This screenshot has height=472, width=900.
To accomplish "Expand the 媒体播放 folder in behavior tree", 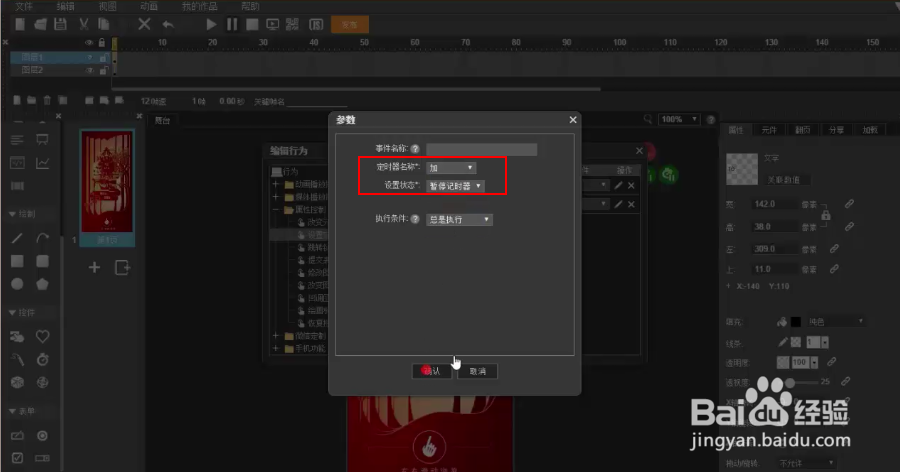I will coord(276,197).
